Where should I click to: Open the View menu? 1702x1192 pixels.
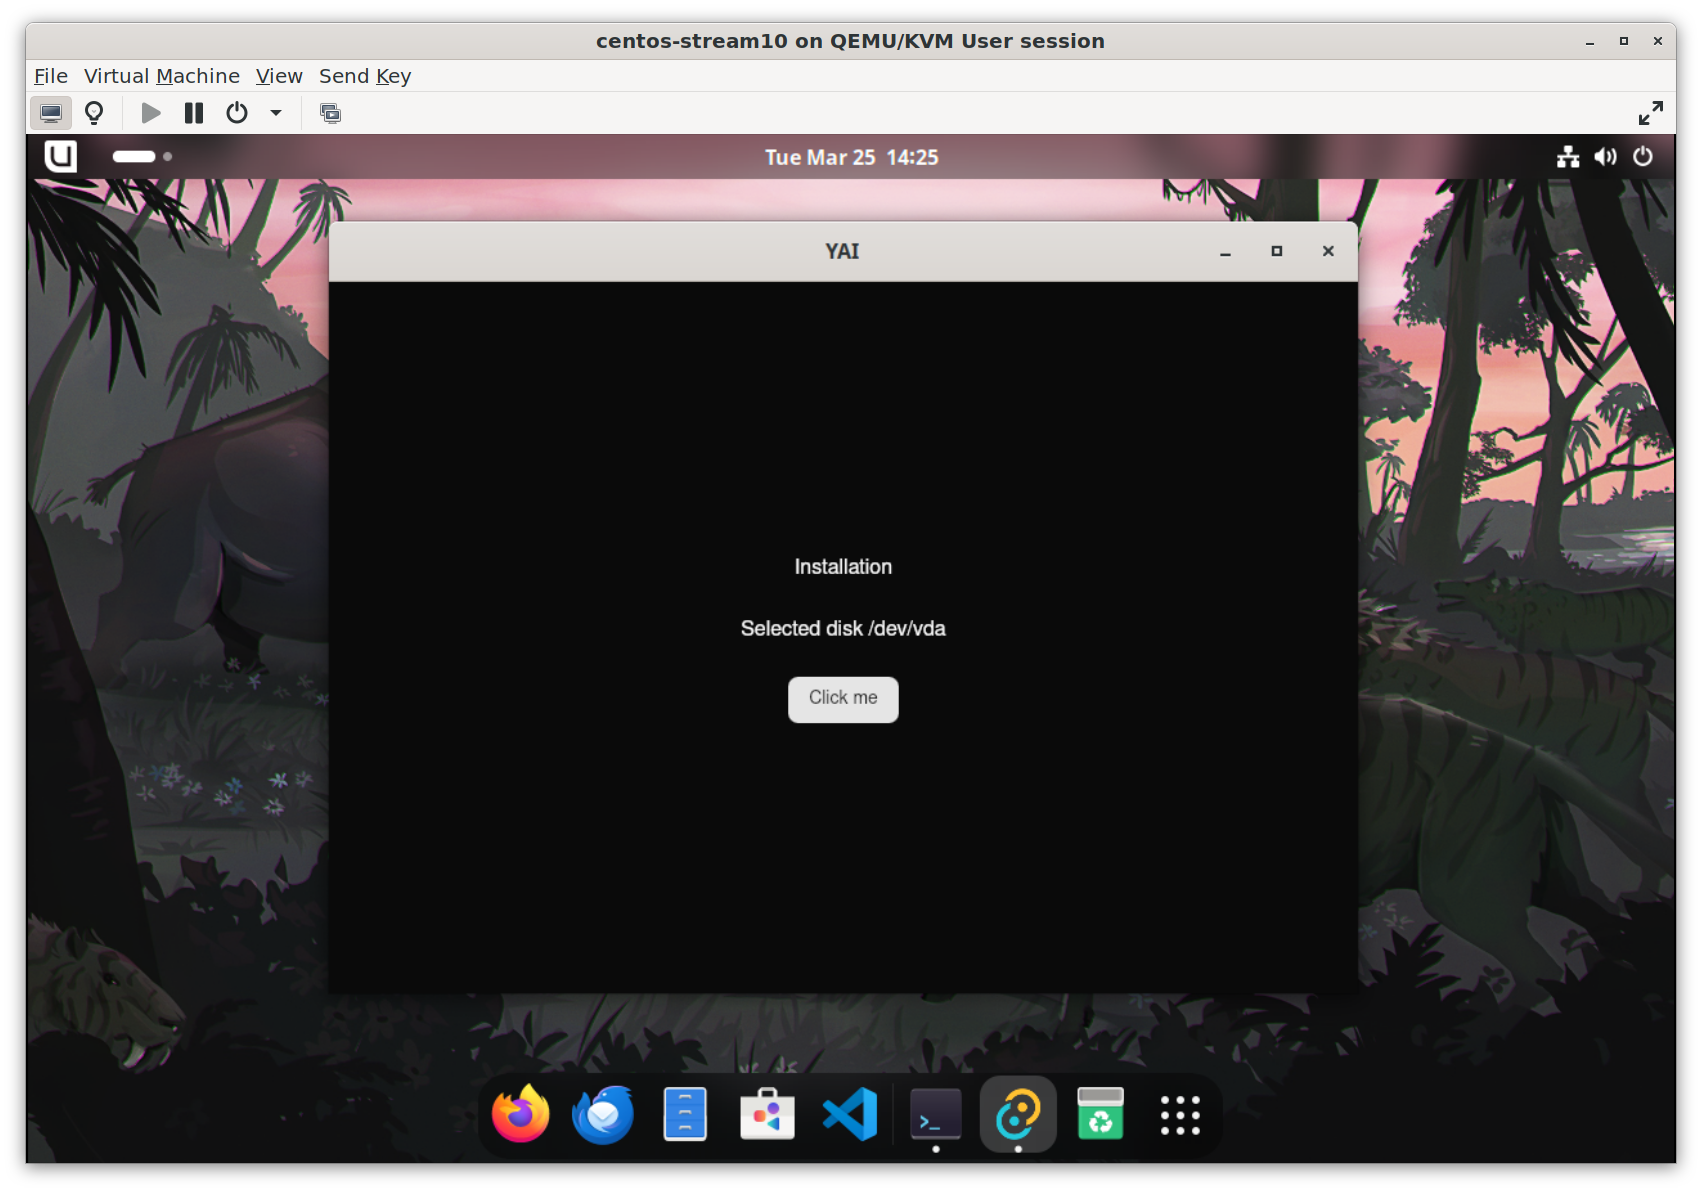279,76
